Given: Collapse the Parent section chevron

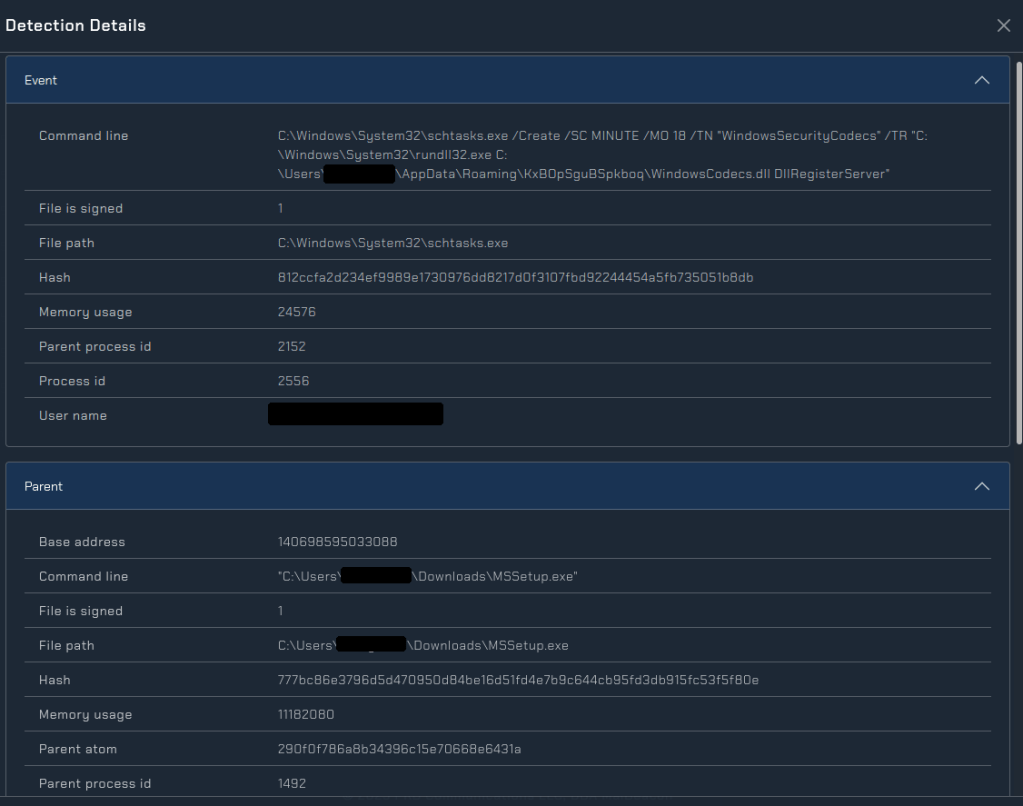Looking at the screenshot, I should point(981,486).
